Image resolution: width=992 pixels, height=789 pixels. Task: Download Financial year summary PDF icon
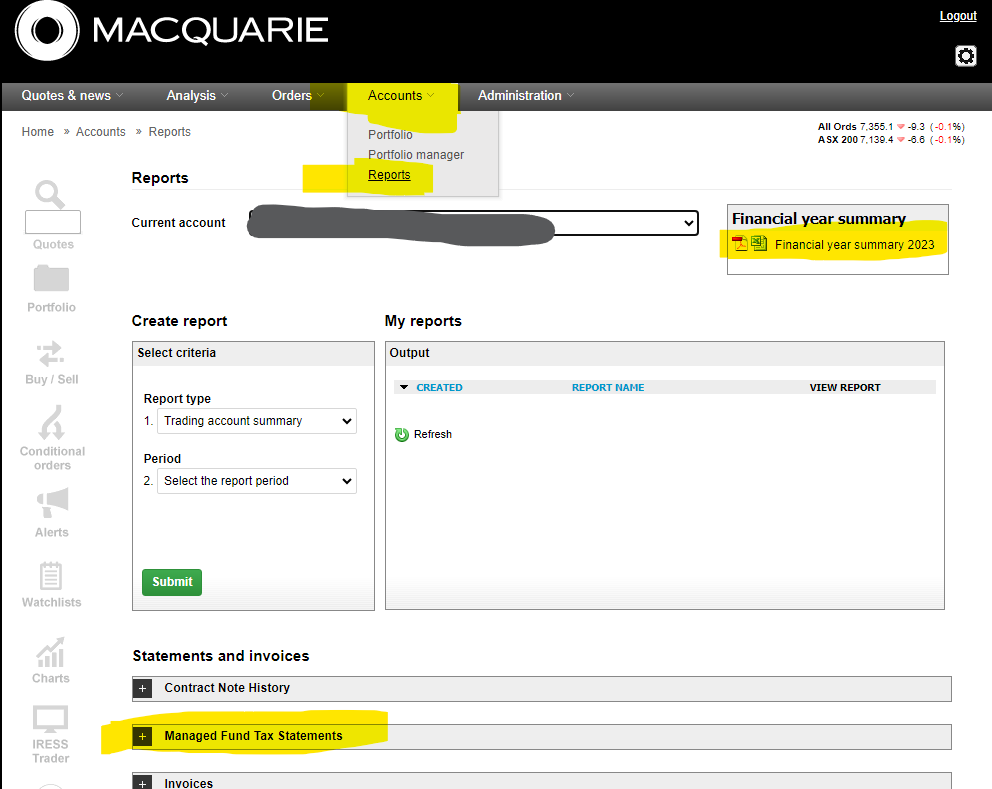point(740,244)
